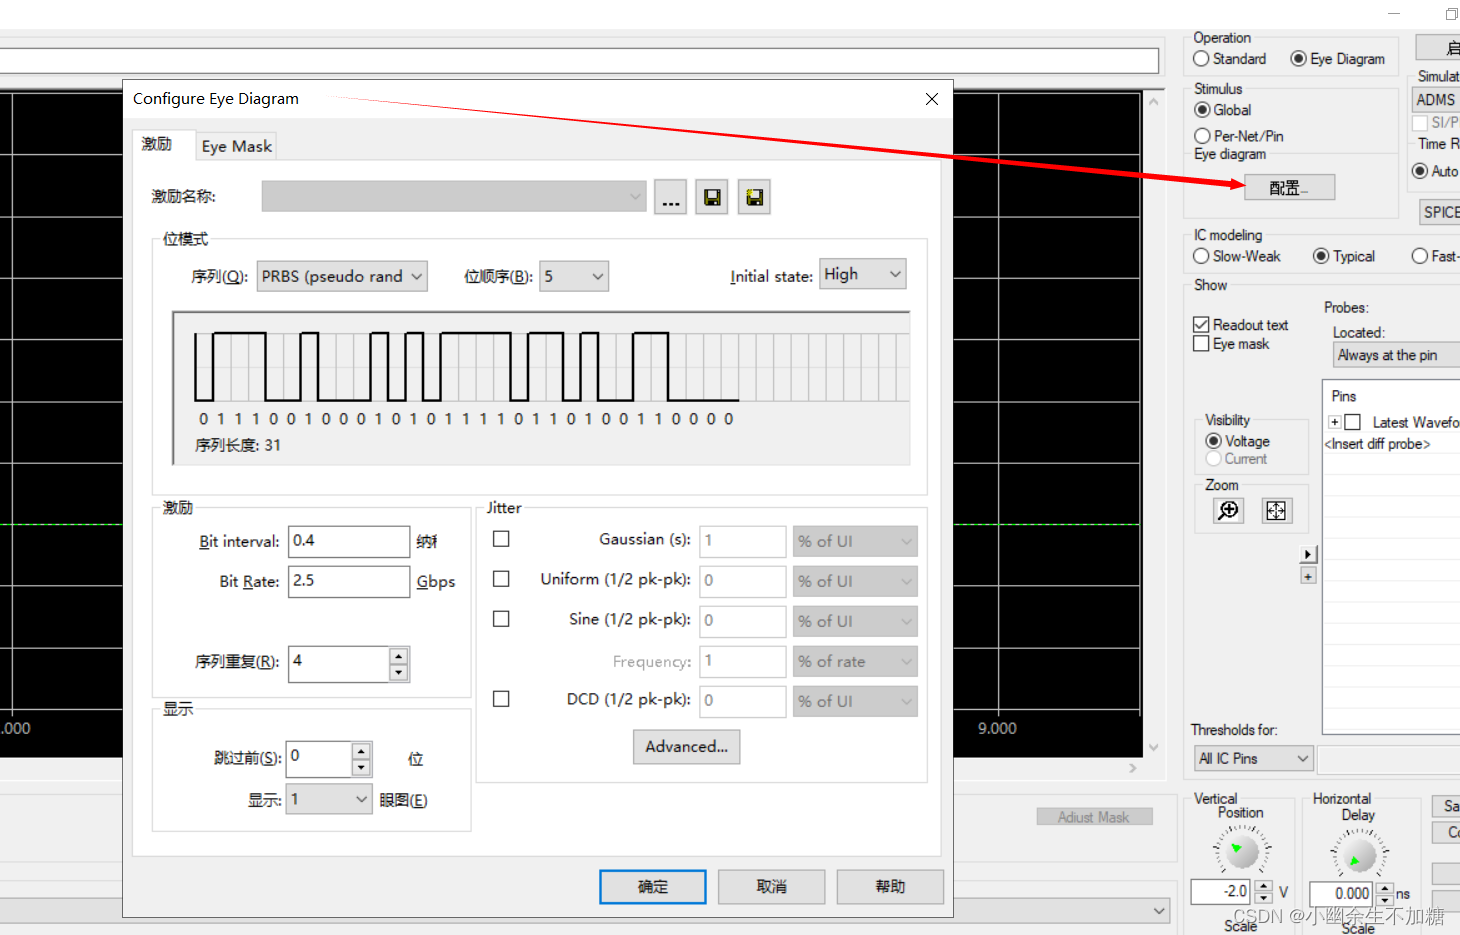Open the Always at the pin dropdown
The width and height of the screenshot is (1460, 935).
point(1397,355)
